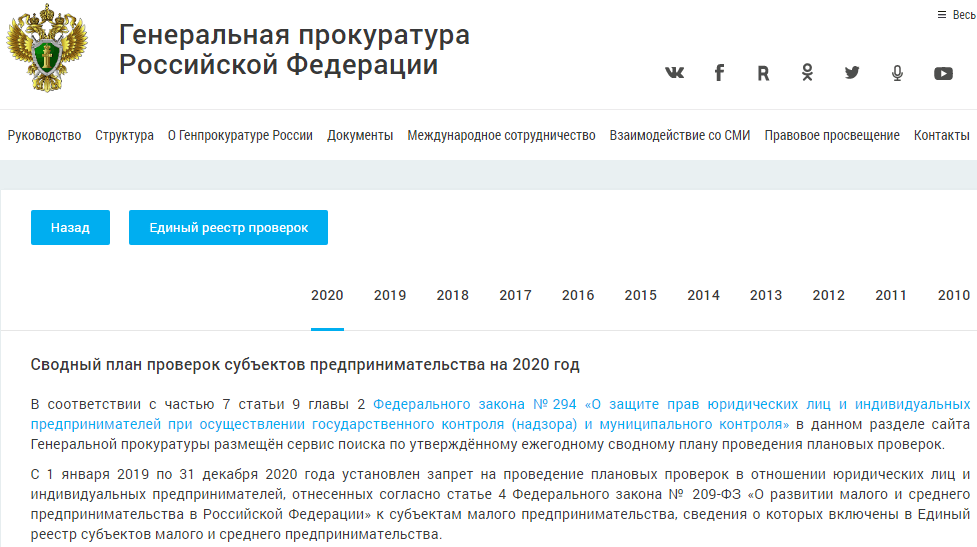Open the Twitter bird icon
This screenshot has height=547, width=977.
point(852,73)
